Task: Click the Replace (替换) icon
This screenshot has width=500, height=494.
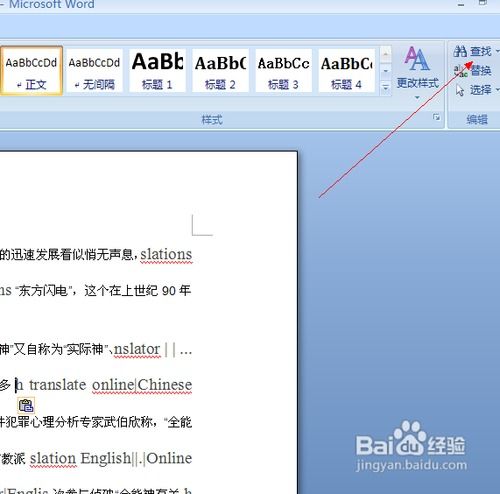Action: [461, 71]
